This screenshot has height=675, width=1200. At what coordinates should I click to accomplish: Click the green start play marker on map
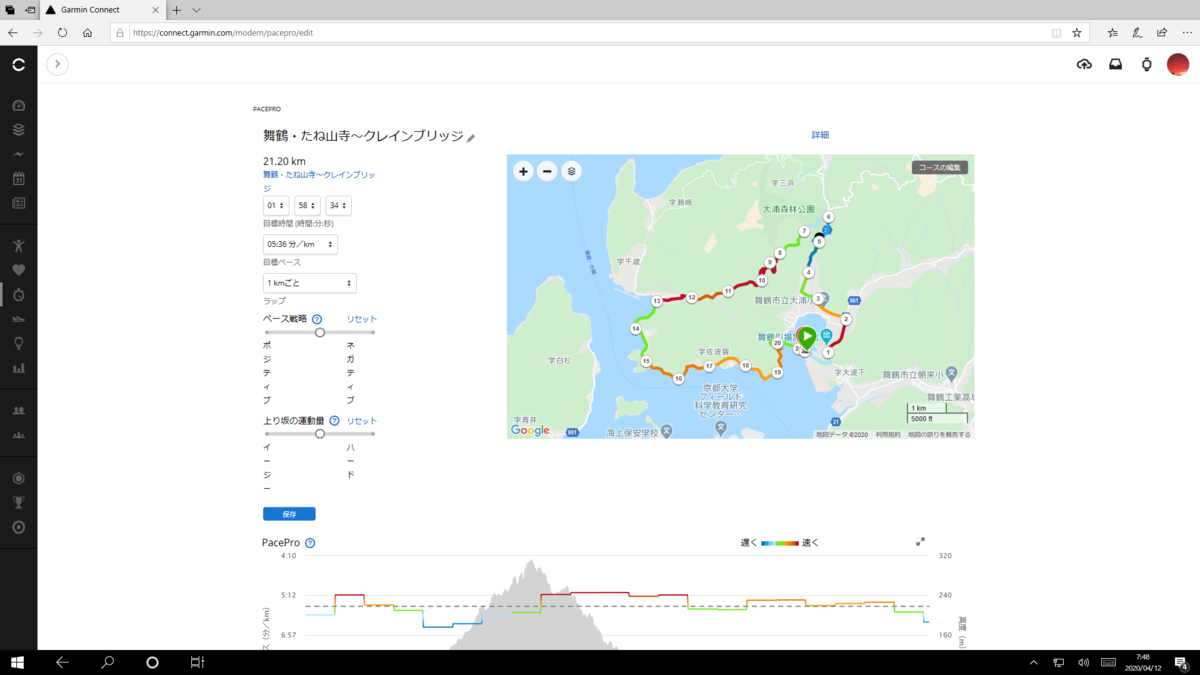tap(806, 337)
